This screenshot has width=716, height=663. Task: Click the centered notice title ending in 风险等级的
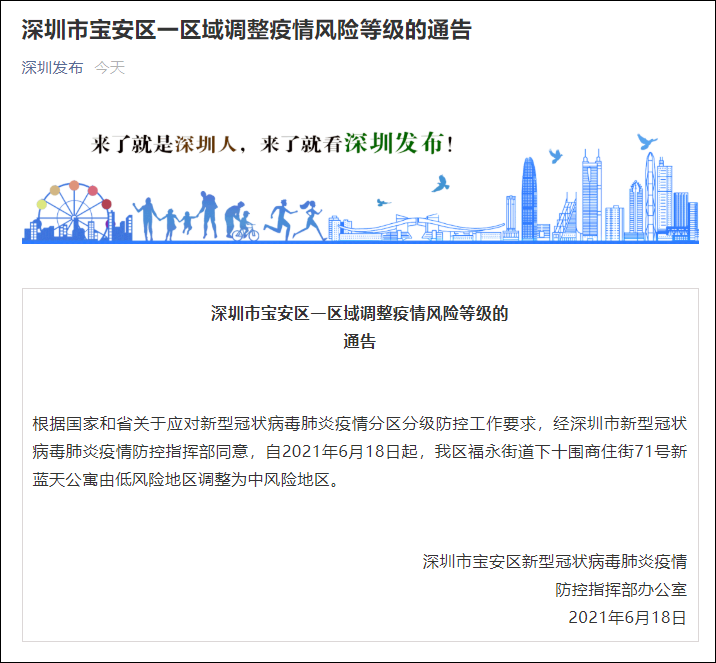[359, 314]
